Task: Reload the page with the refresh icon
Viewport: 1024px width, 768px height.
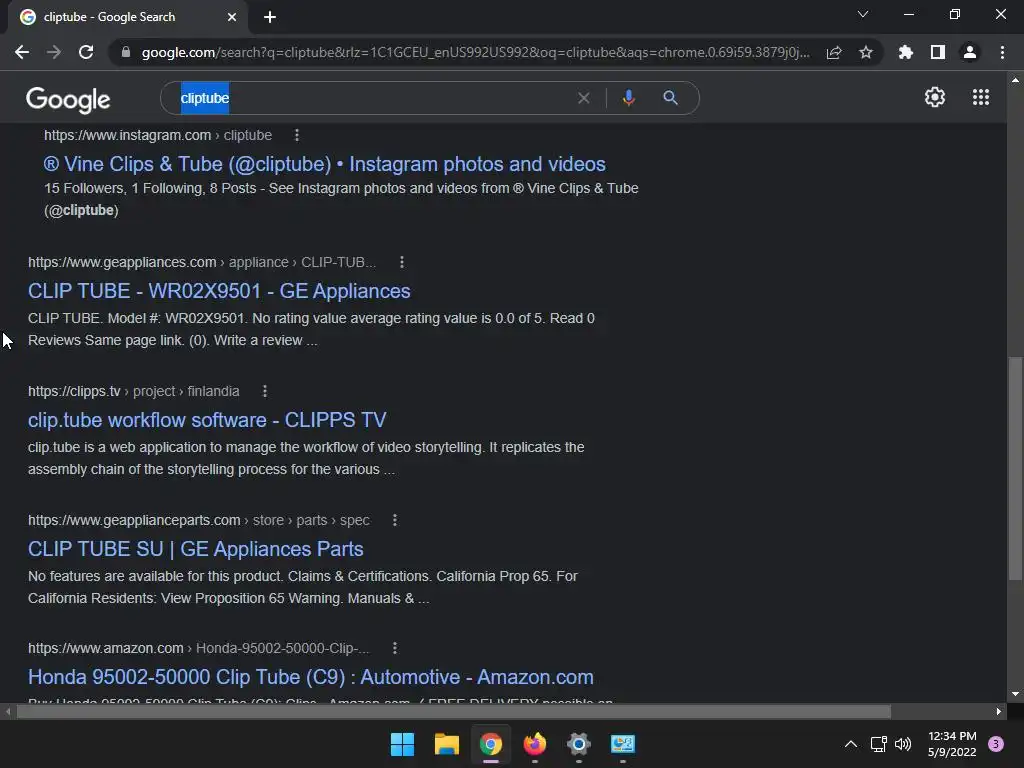Action: click(x=86, y=52)
